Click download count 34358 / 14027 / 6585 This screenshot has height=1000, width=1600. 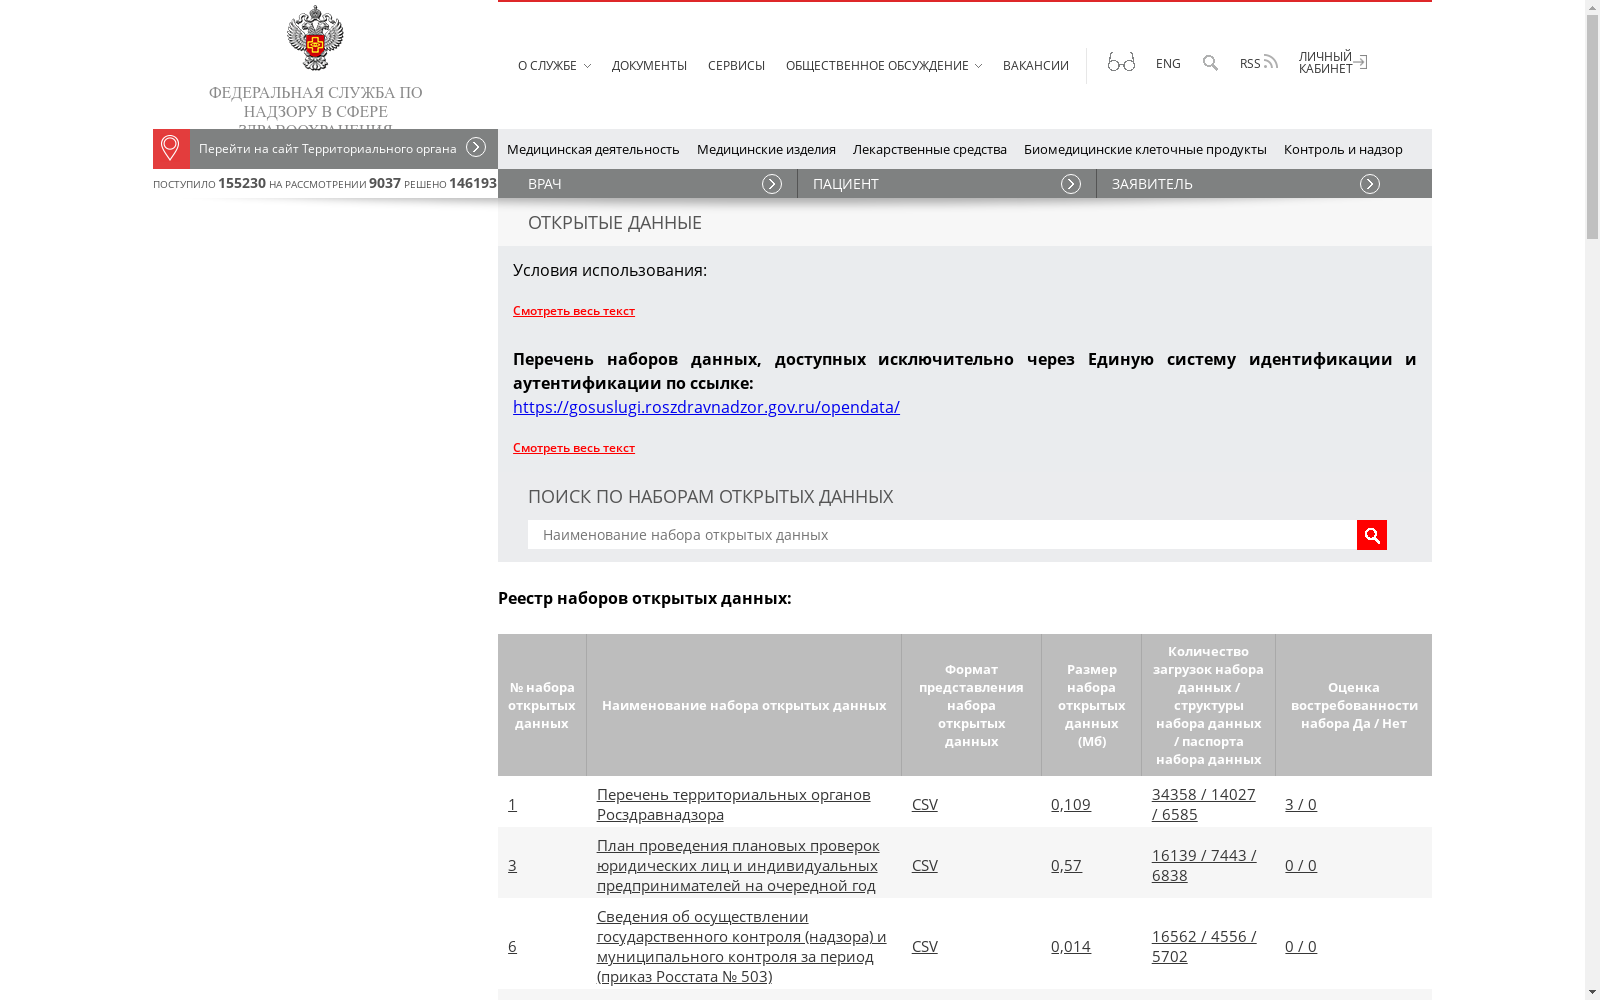point(1204,805)
